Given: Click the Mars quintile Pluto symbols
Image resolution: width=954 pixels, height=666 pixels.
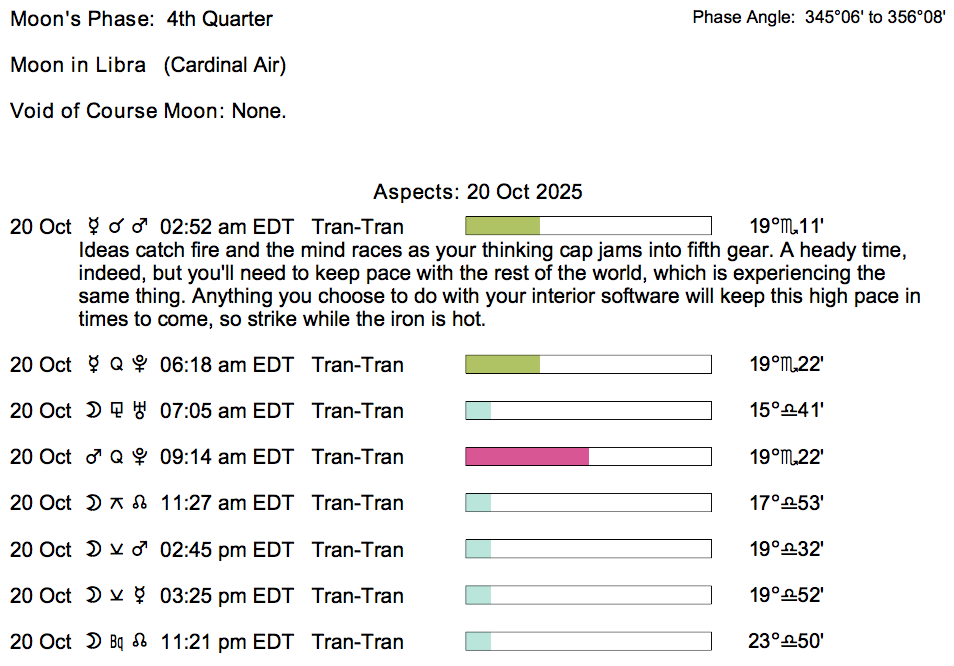Looking at the screenshot, I should pos(118,457).
